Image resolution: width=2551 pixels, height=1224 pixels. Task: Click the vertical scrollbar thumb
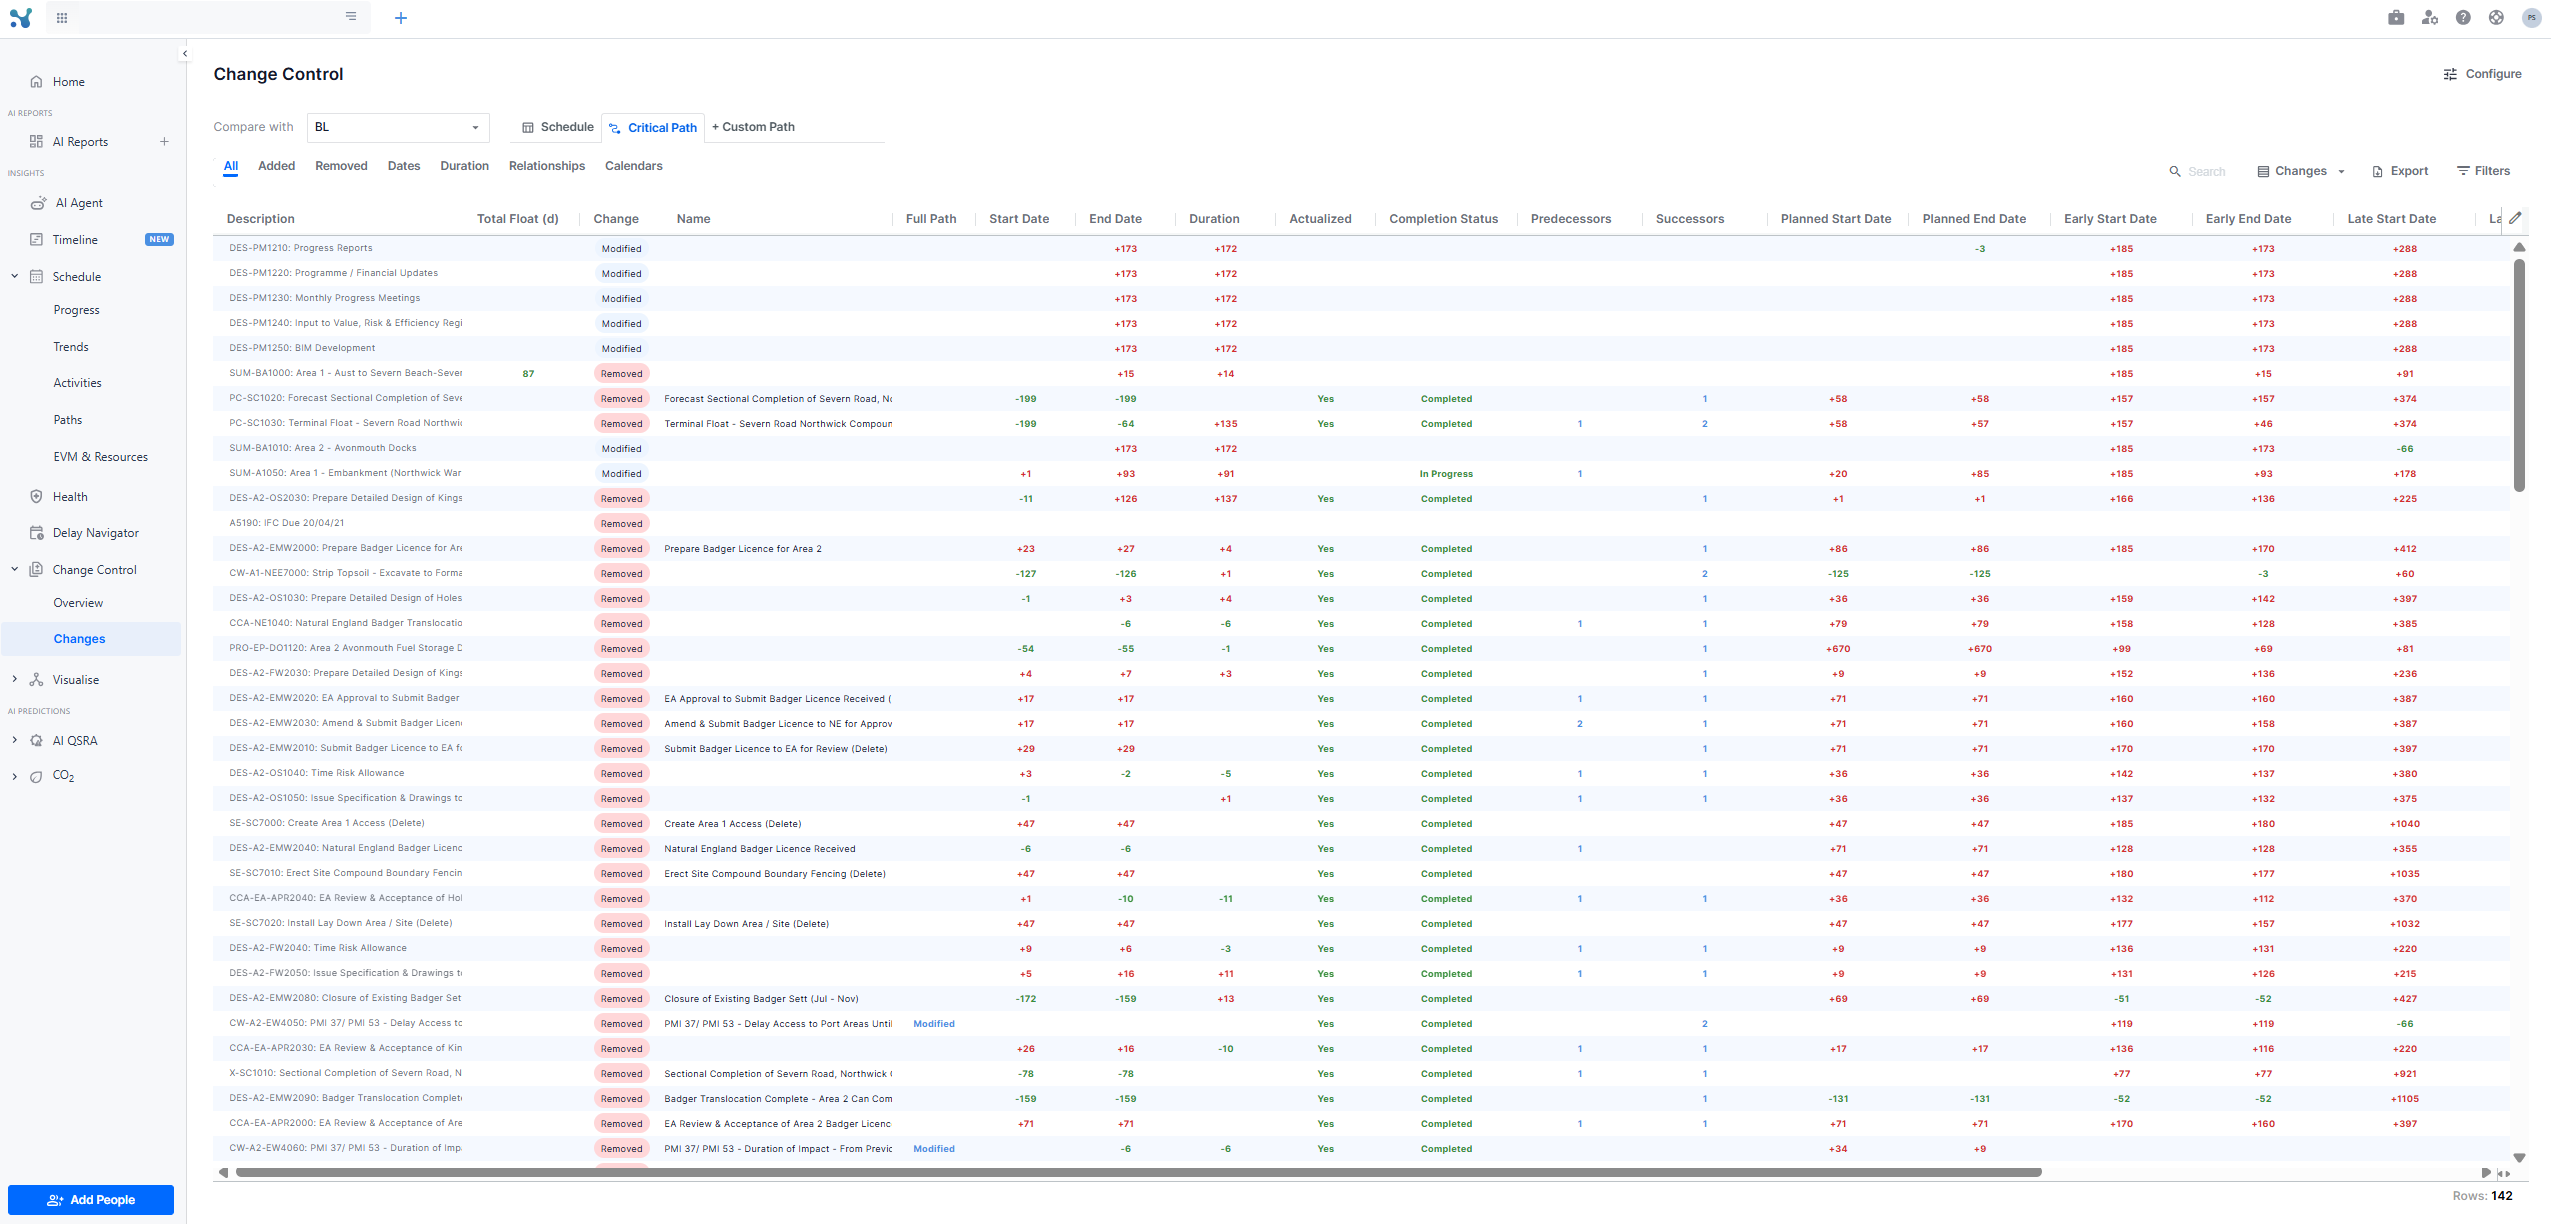coord(2519,375)
